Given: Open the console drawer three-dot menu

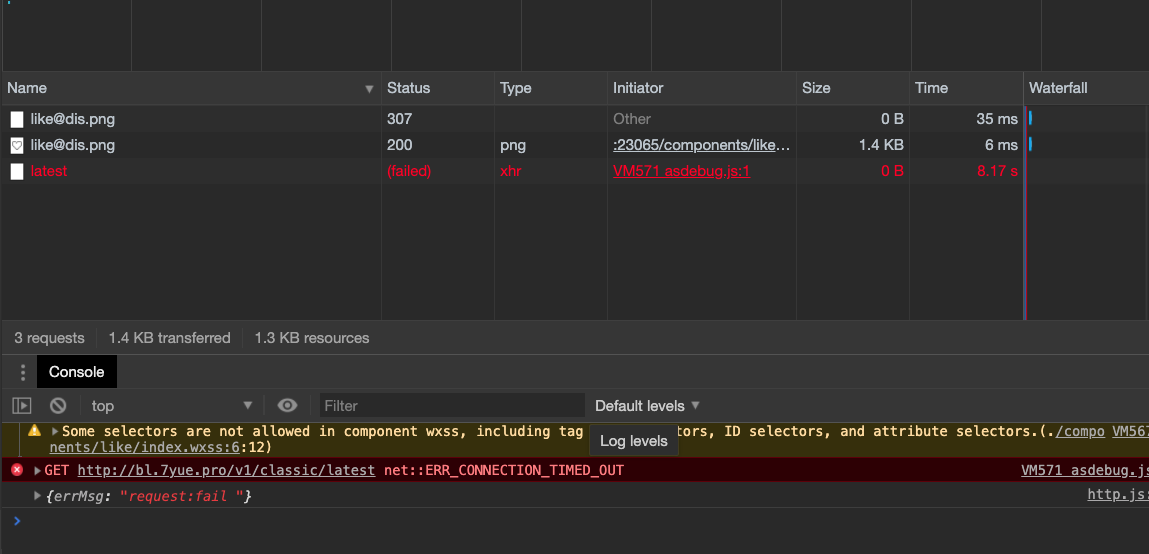Looking at the screenshot, I should coord(23,372).
